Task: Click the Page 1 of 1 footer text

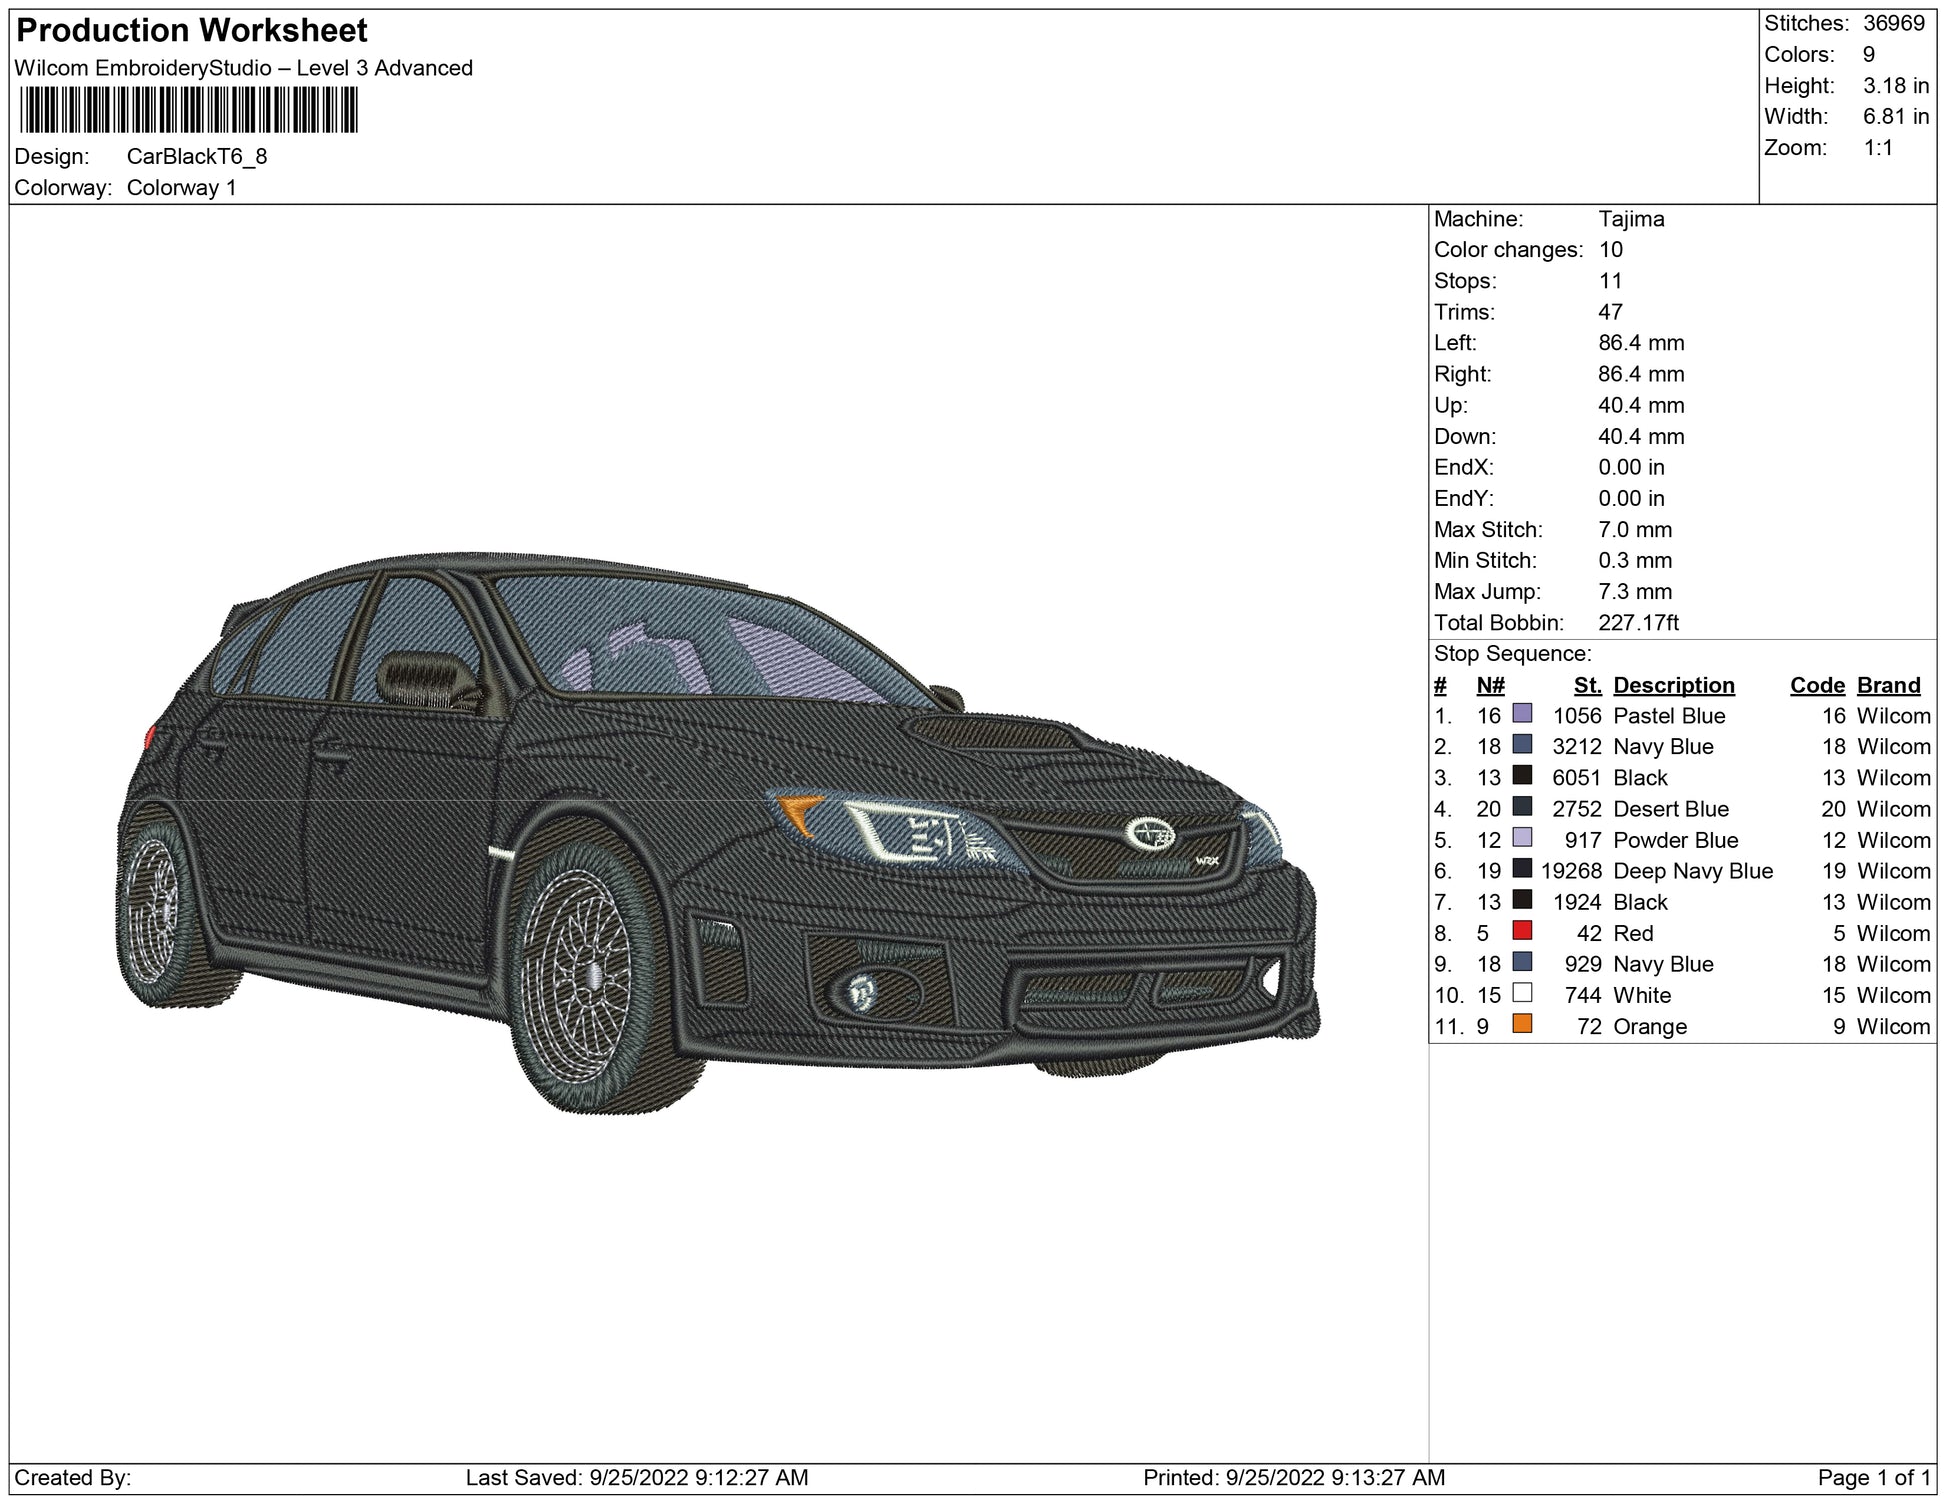Action: (1872, 1477)
